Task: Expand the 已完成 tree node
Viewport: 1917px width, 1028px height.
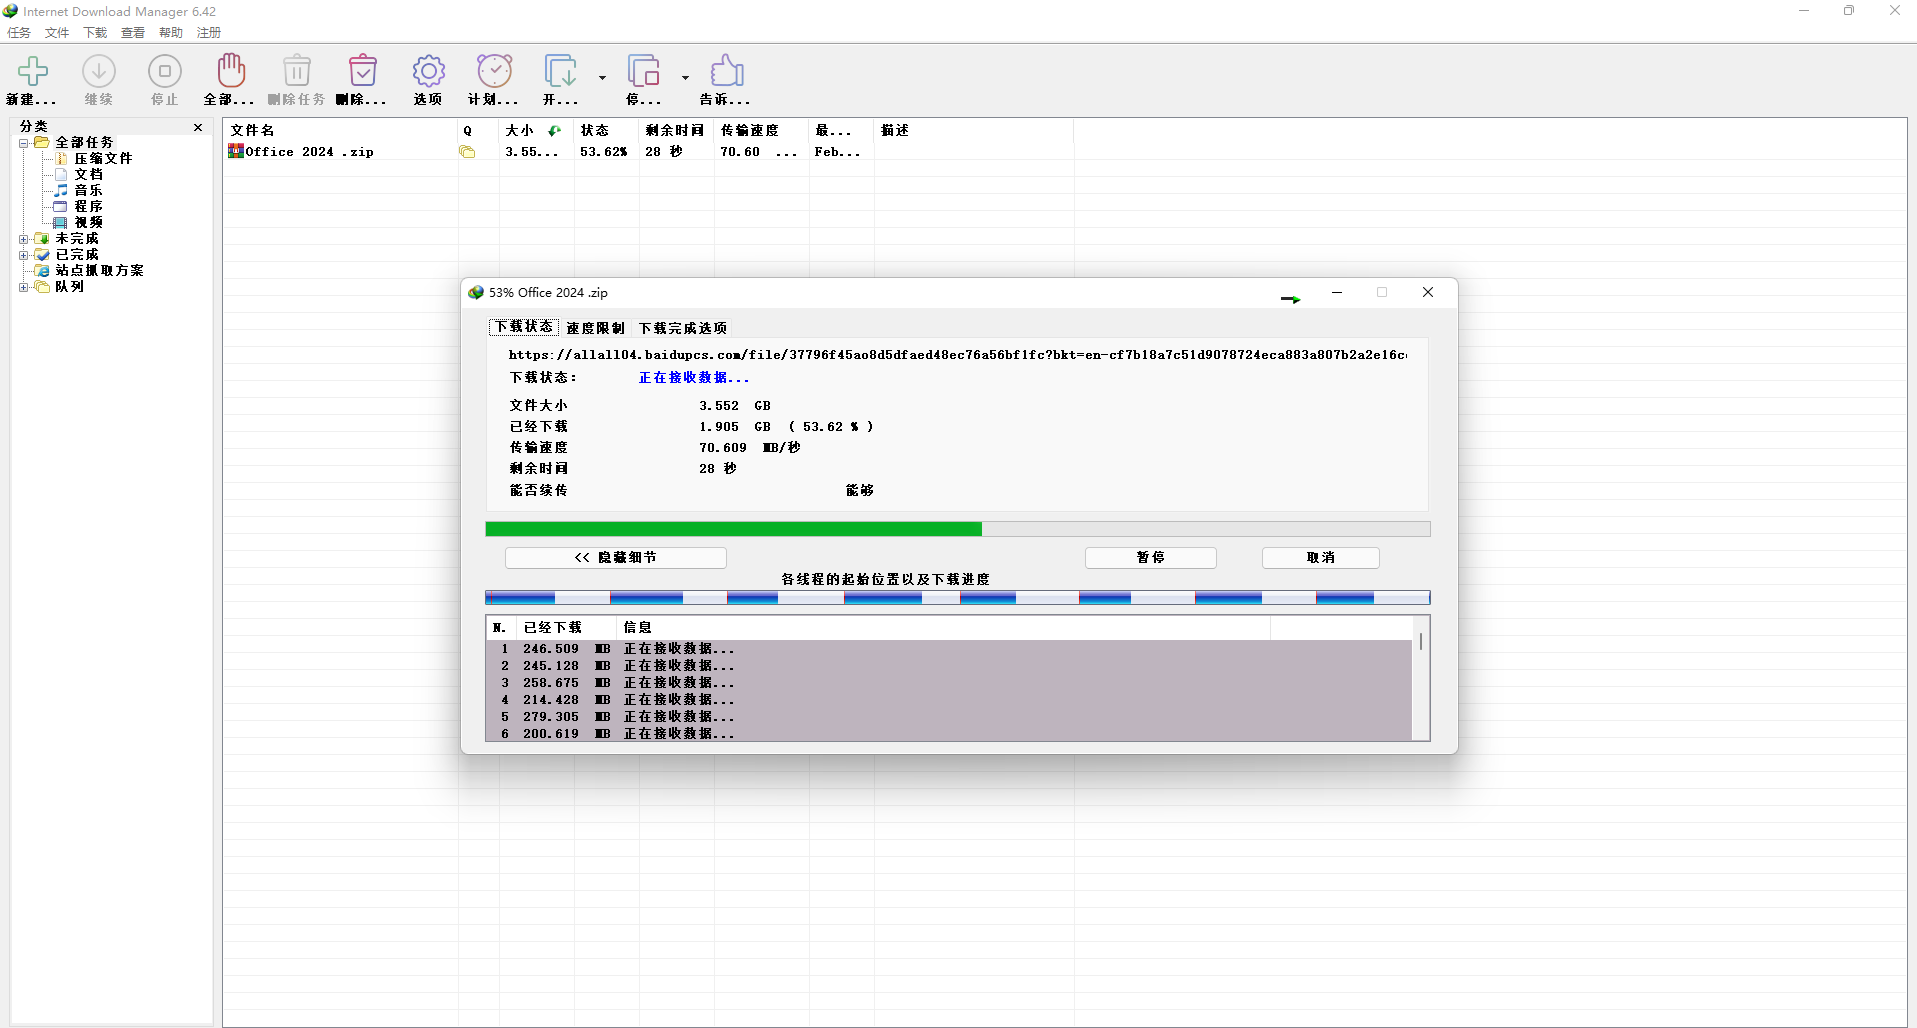Action: coord(23,255)
